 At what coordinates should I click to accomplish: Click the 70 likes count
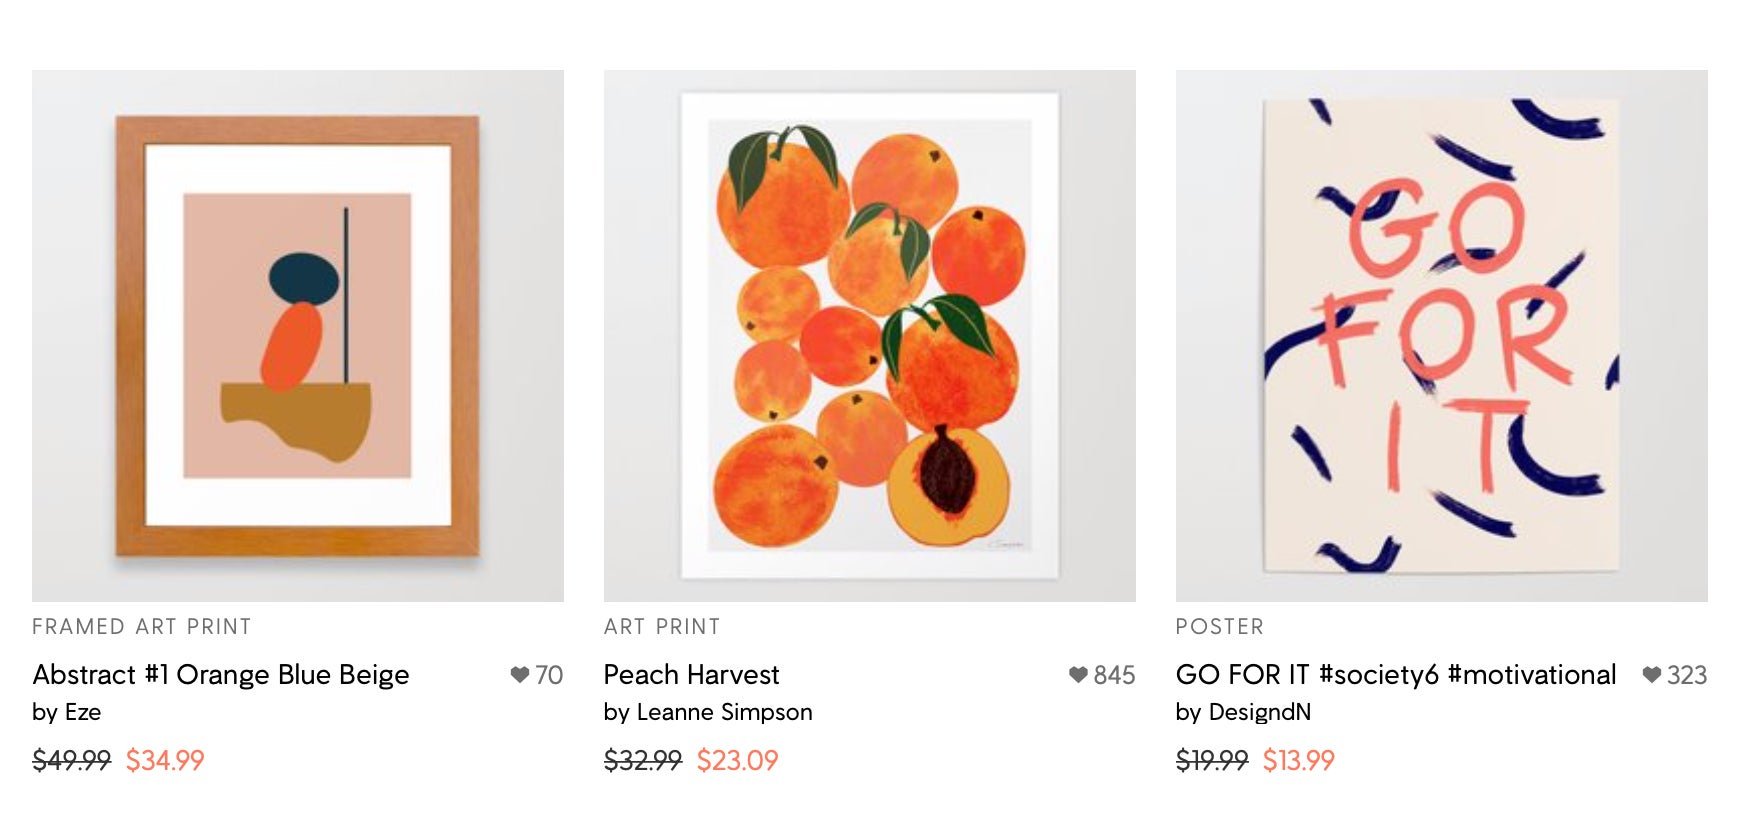click(549, 675)
